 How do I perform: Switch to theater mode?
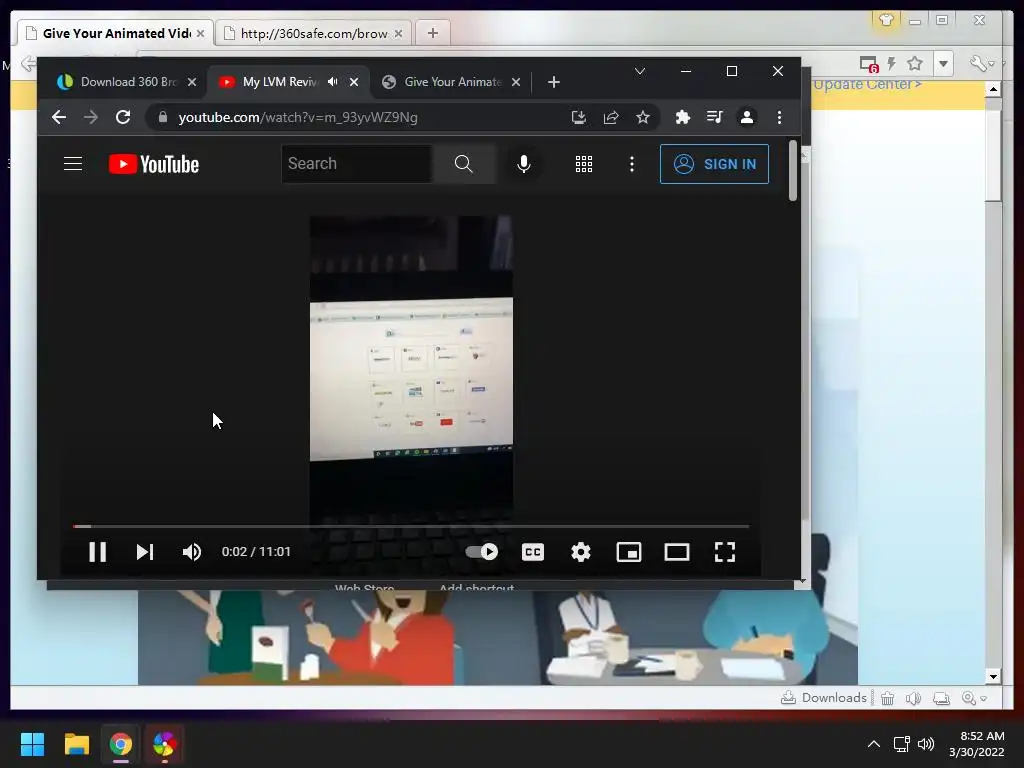point(677,552)
